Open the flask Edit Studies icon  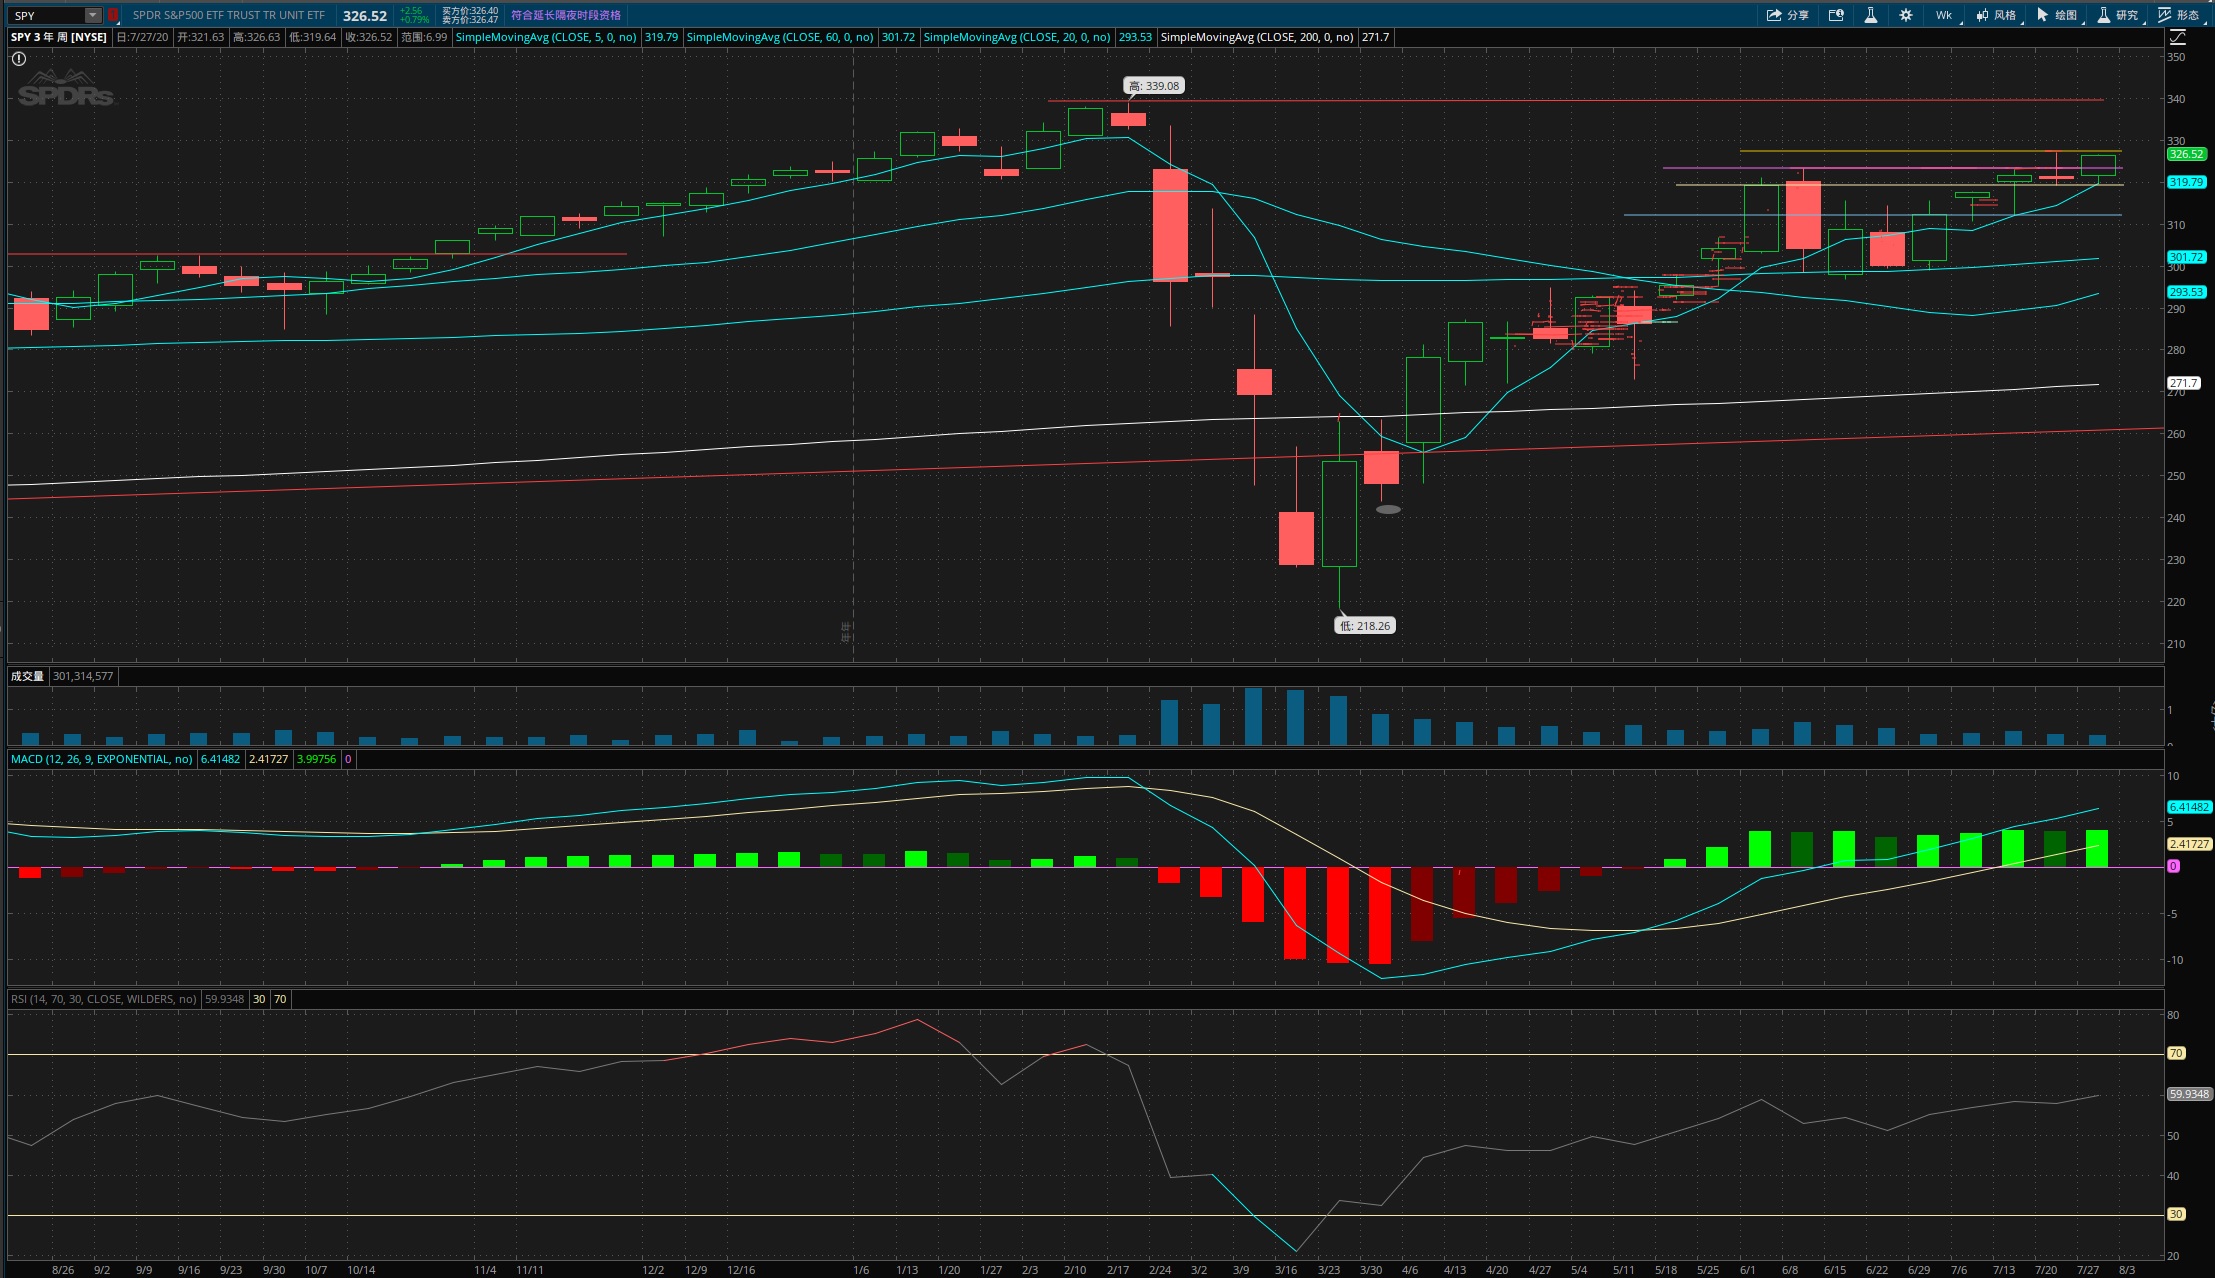1870,15
